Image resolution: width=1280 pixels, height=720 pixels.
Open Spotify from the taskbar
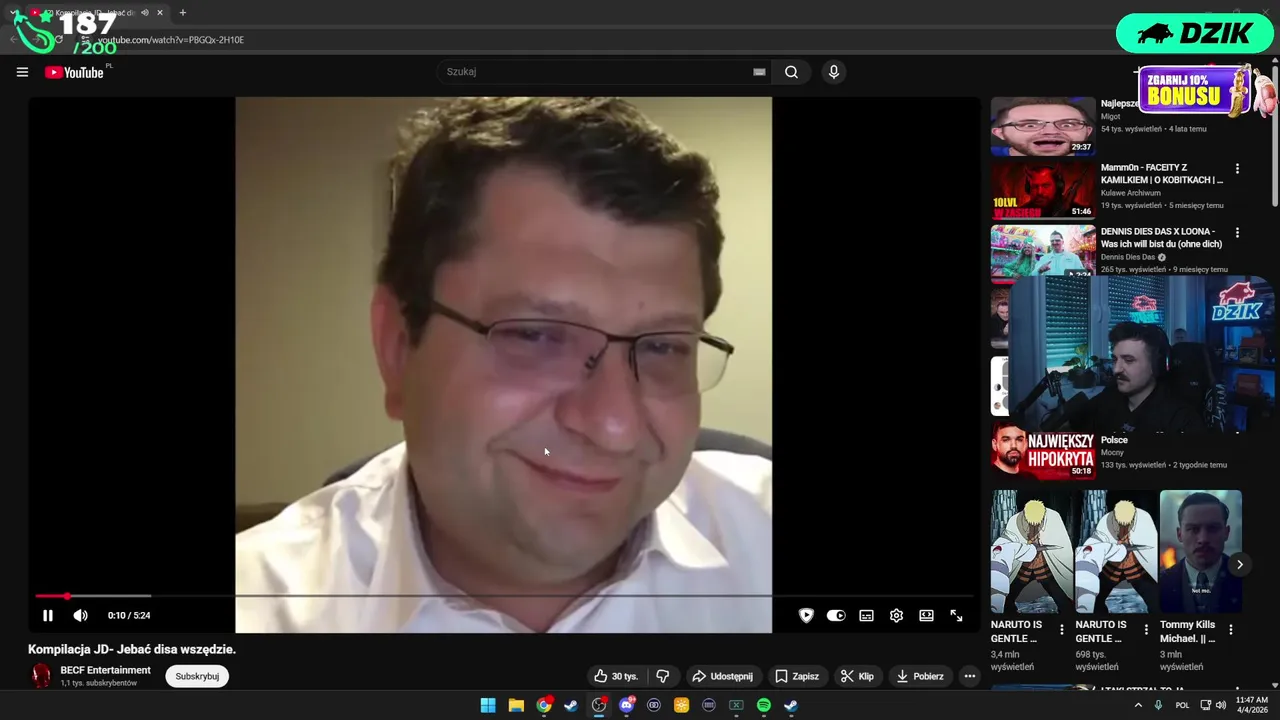(764, 705)
